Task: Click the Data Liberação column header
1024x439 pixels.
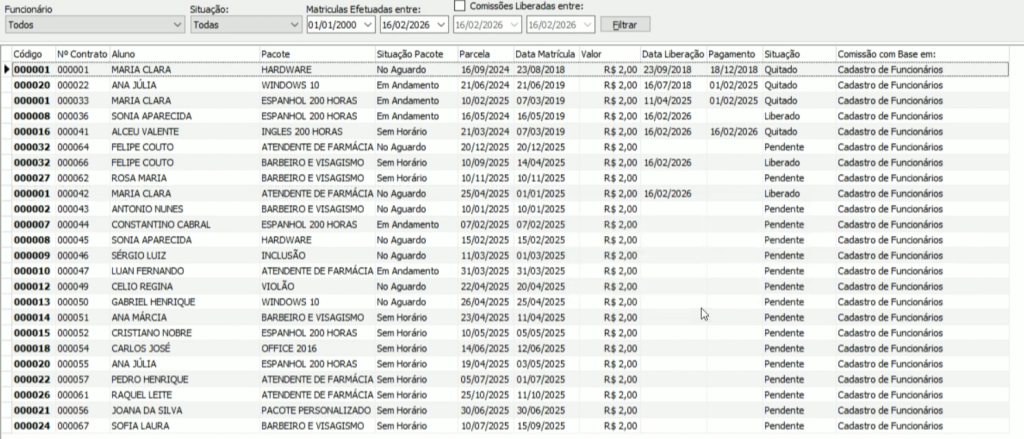Action: tap(673, 54)
